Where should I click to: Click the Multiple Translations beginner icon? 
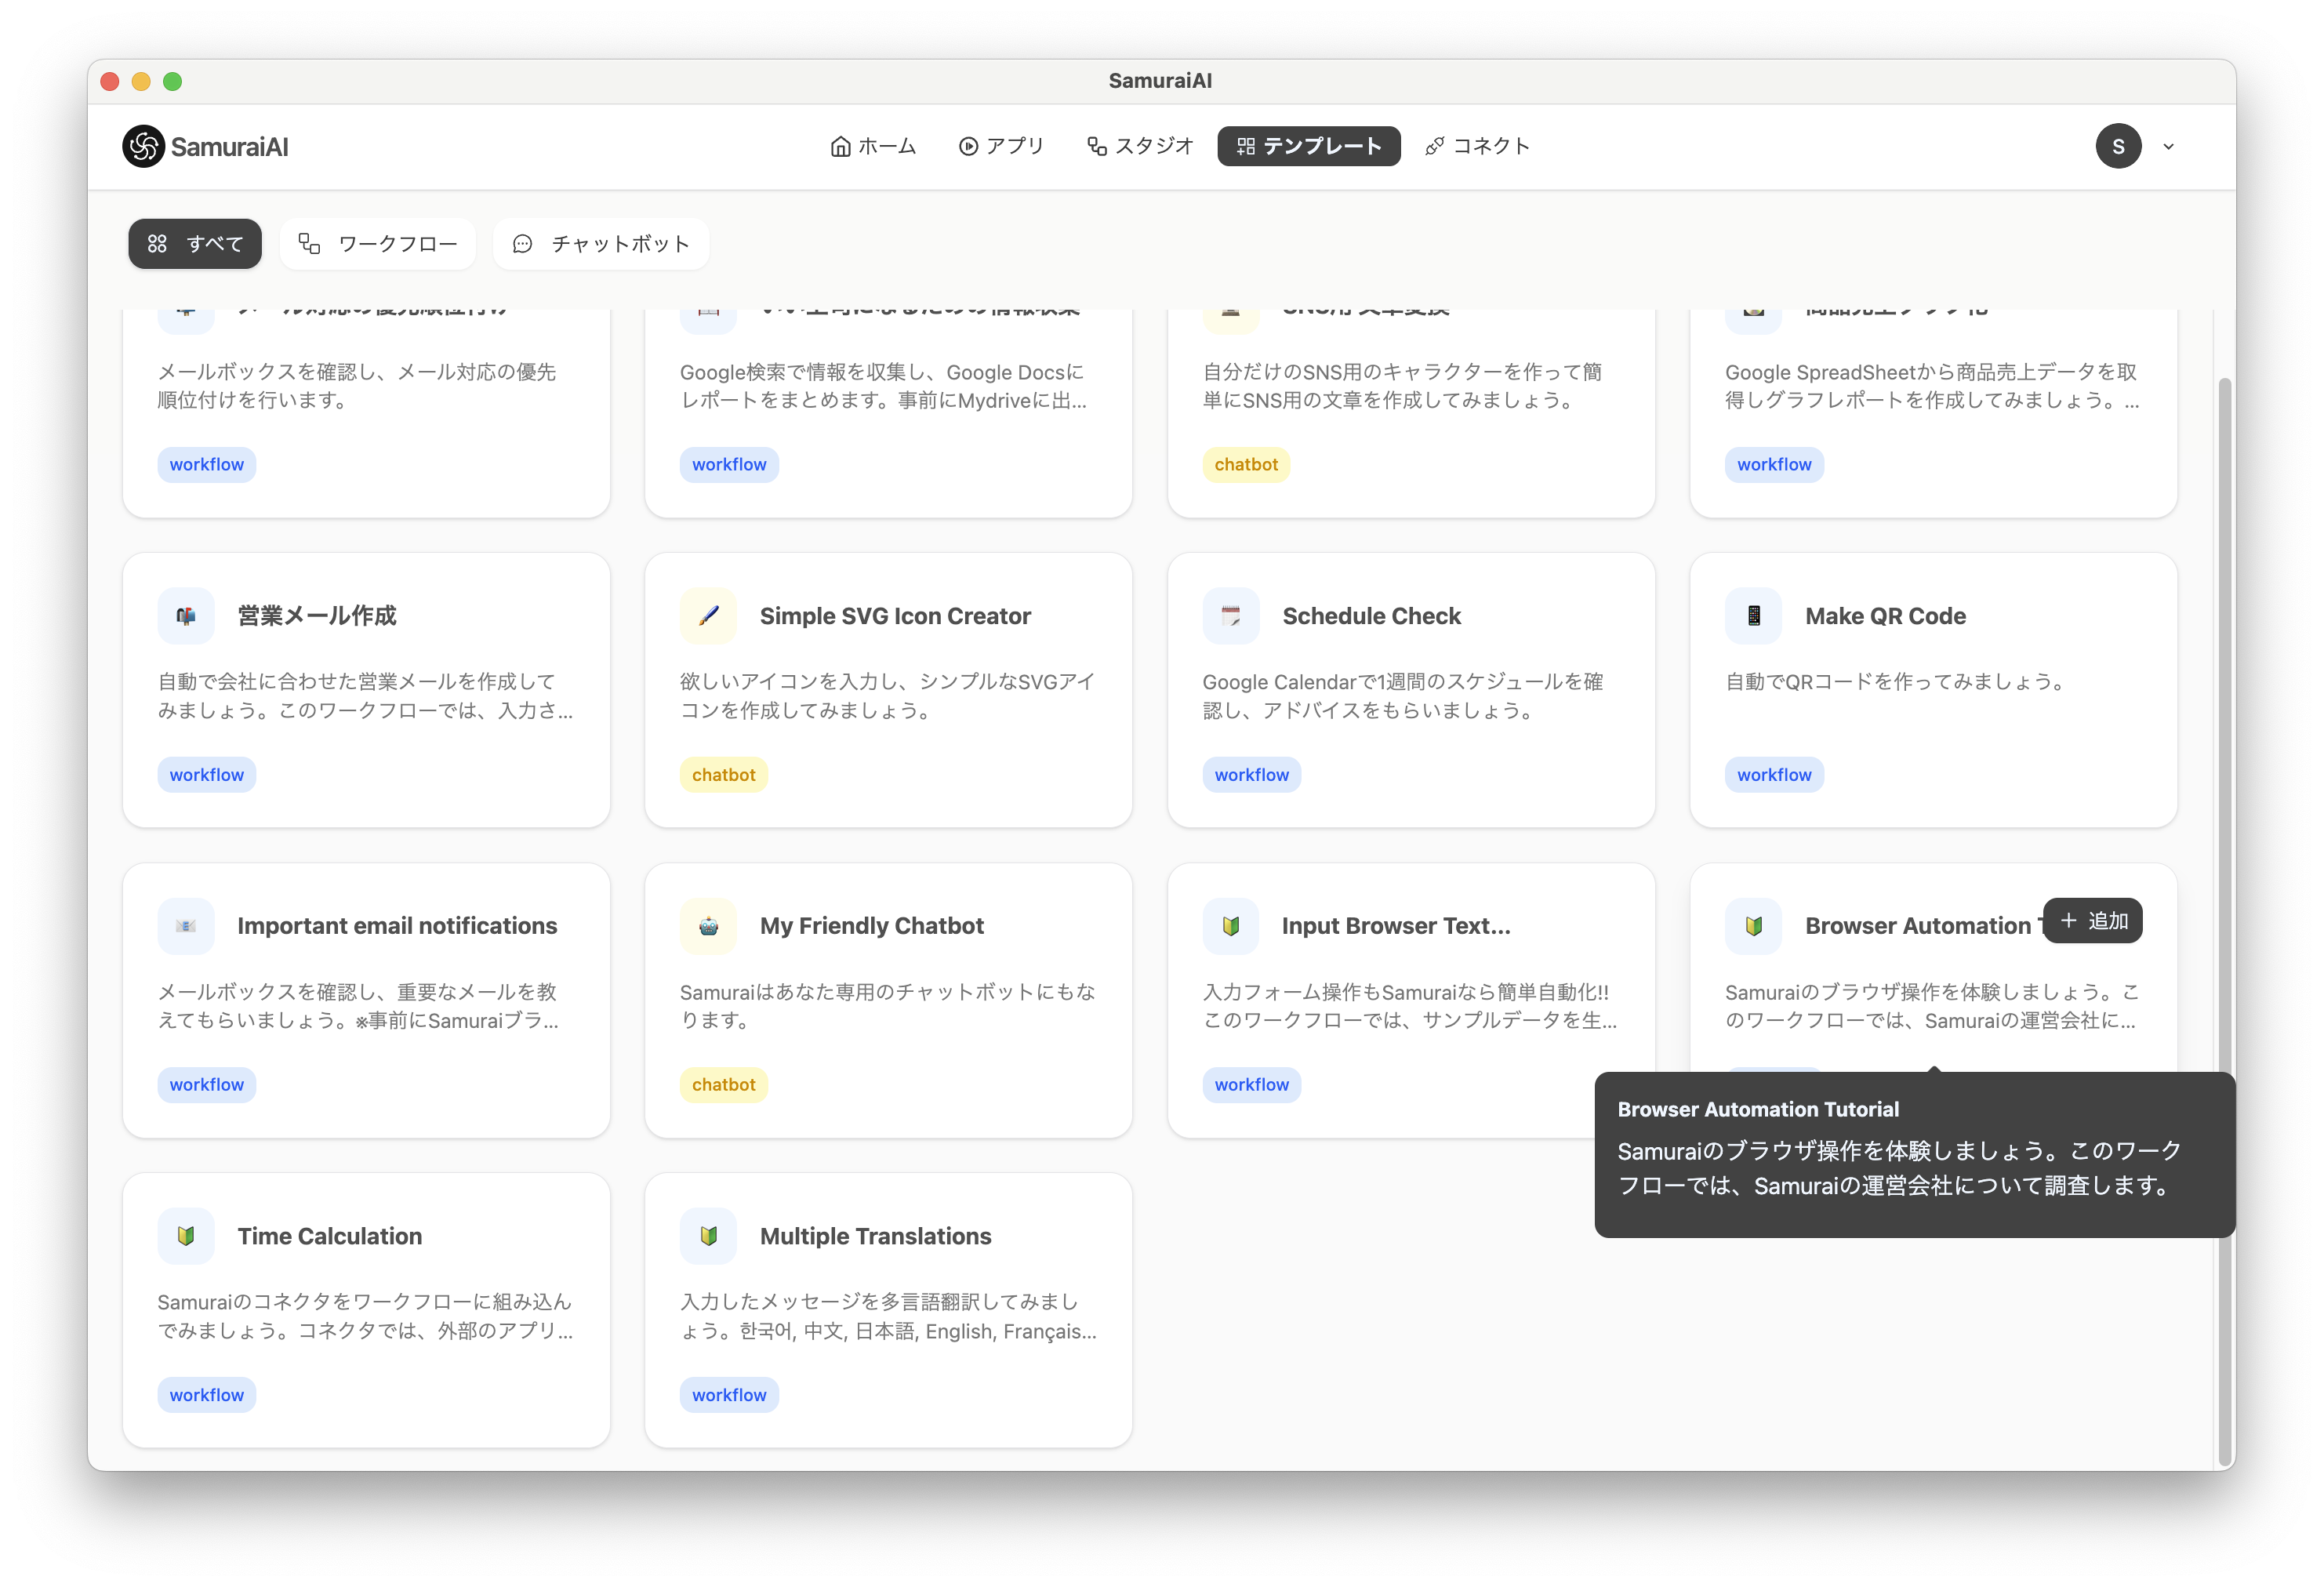708,1236
